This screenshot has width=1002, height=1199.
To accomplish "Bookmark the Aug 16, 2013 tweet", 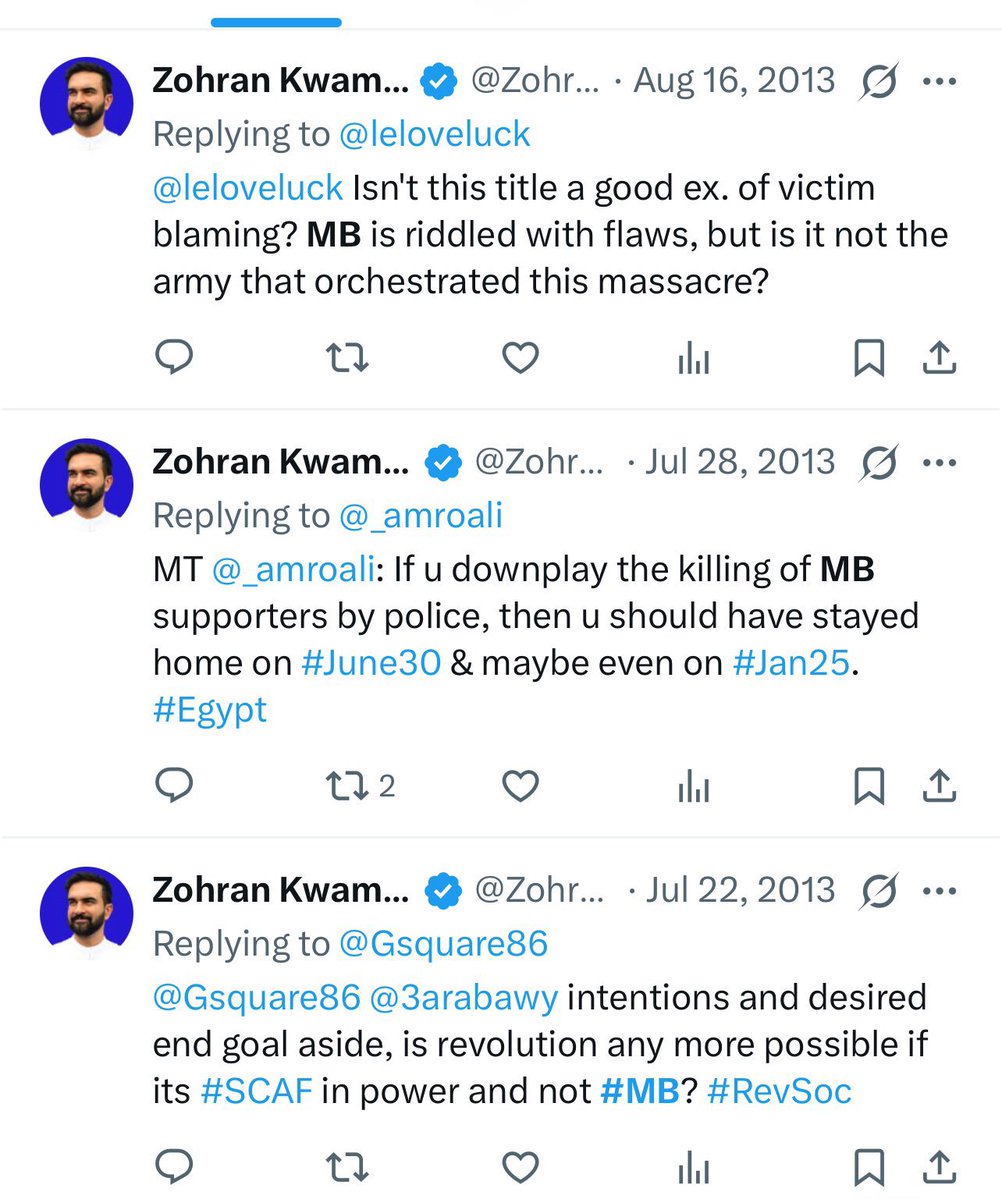I will click(869, 358).
